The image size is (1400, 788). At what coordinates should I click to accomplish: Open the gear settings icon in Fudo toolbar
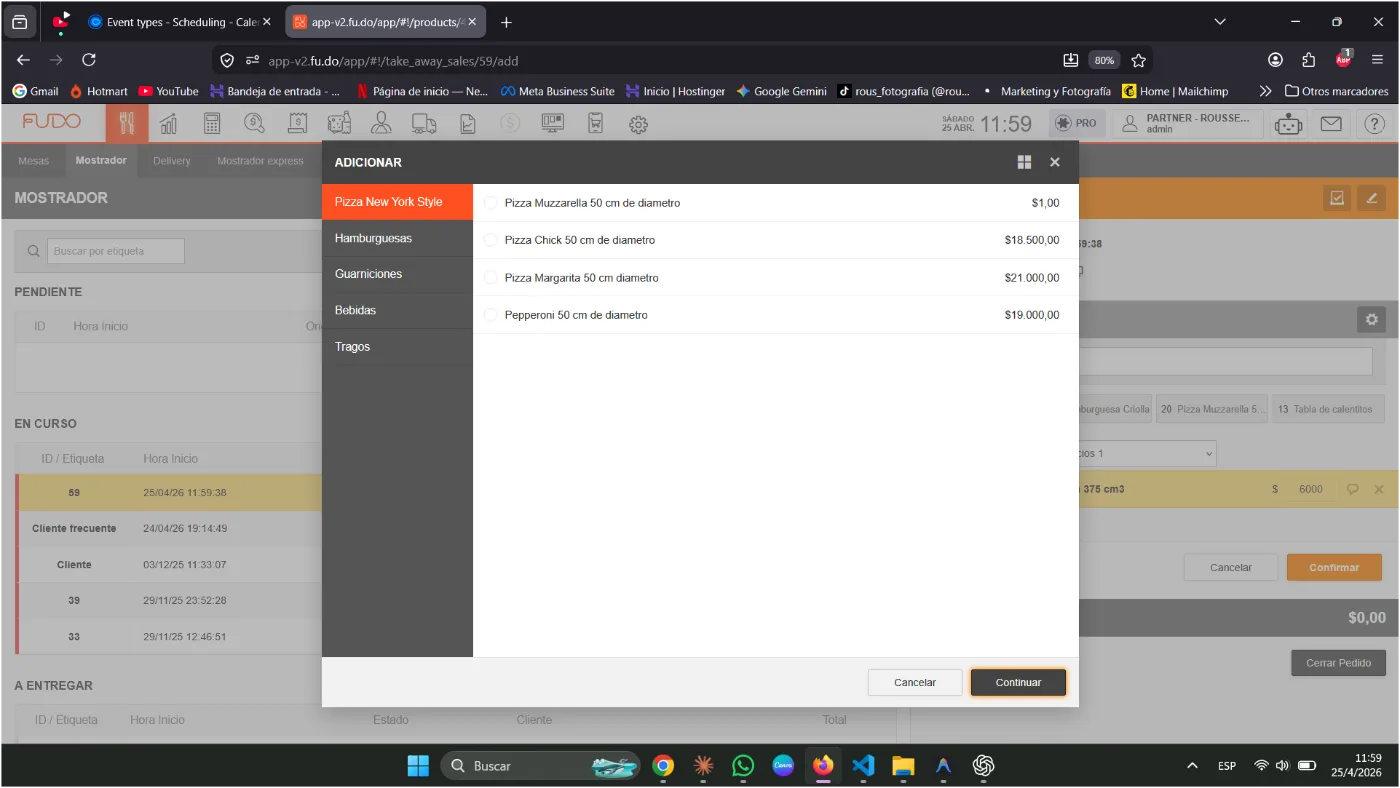point(638,124)
